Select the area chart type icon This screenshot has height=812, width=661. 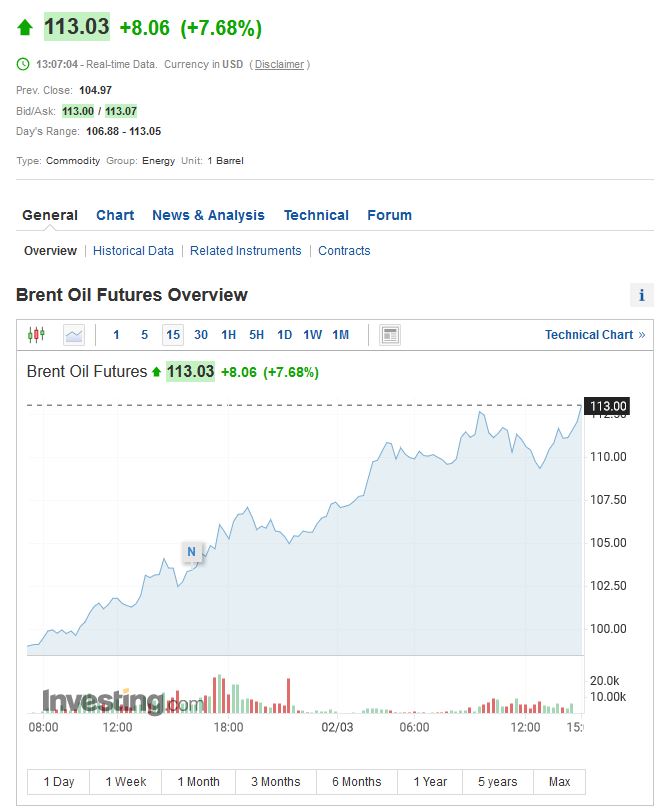(74, 335)
